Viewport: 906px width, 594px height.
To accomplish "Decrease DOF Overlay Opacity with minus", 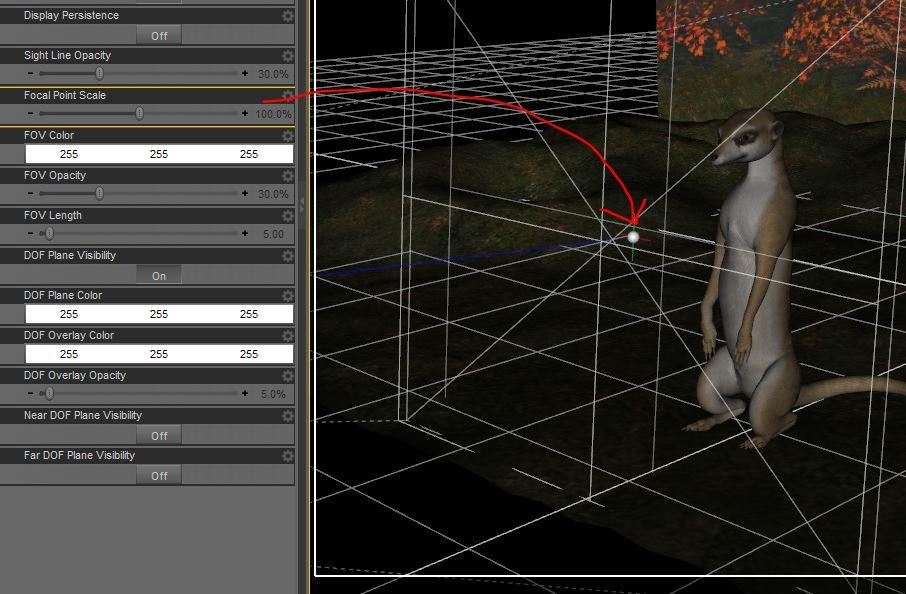I will coord(31,393).
